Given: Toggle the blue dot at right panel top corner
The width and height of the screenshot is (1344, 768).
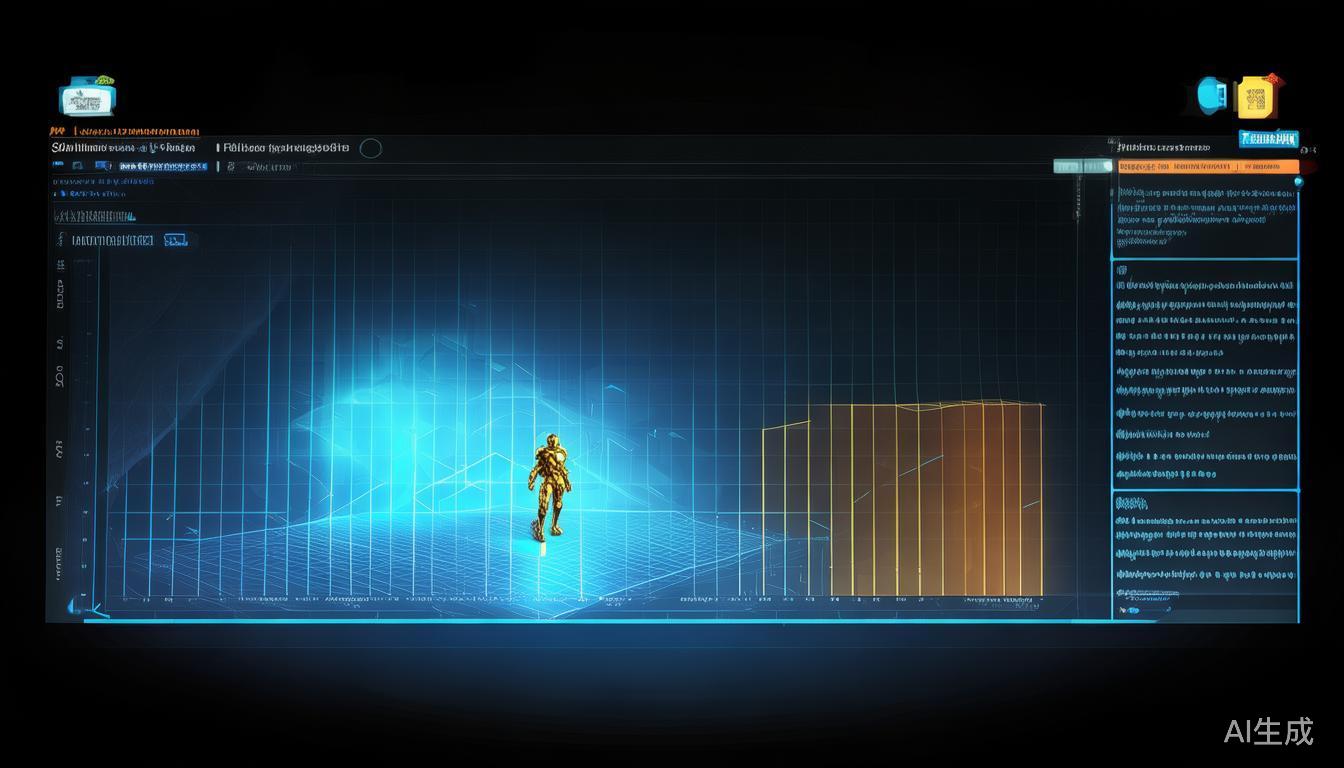Looking at the screenshot, I should pos(1298,182).
